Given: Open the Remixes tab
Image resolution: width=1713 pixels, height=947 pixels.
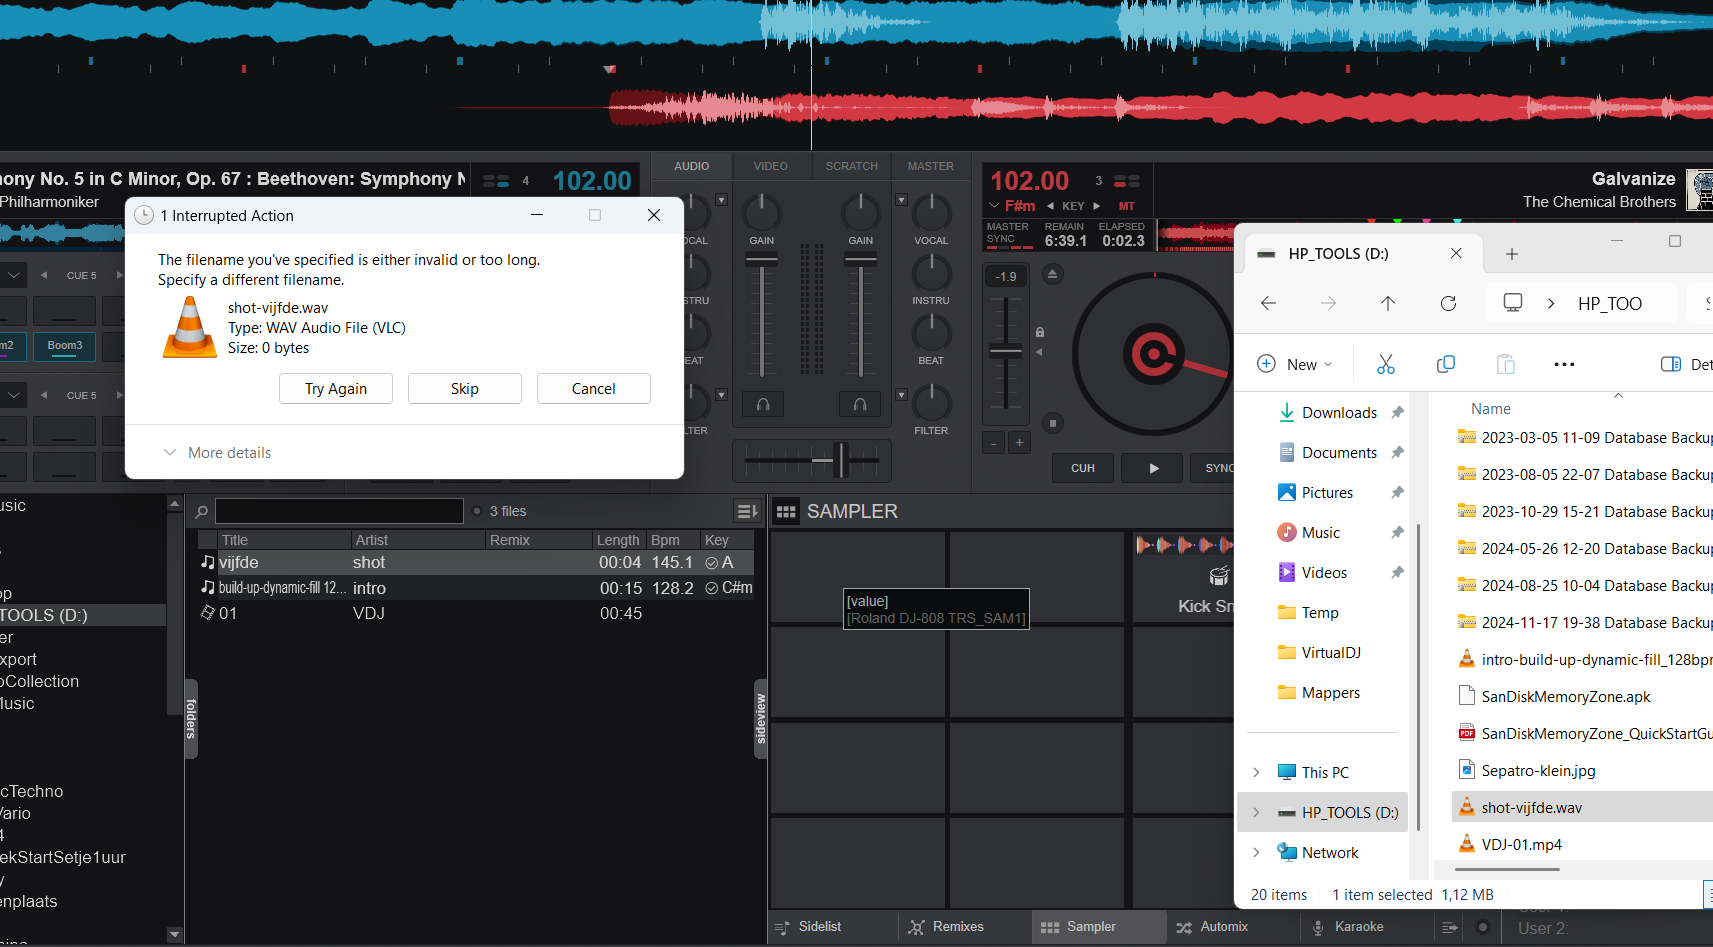Looking at the screenshot, I should pos(946,927).
